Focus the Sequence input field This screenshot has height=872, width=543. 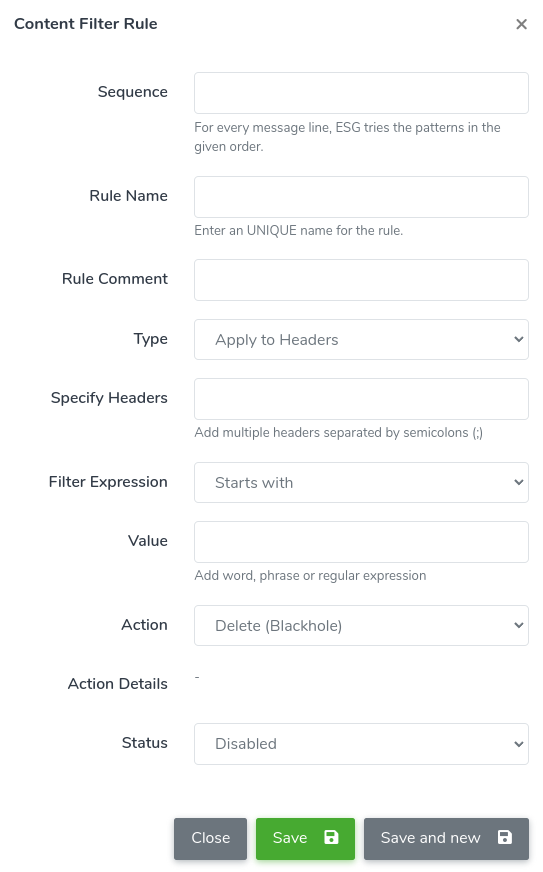point(361,93)
